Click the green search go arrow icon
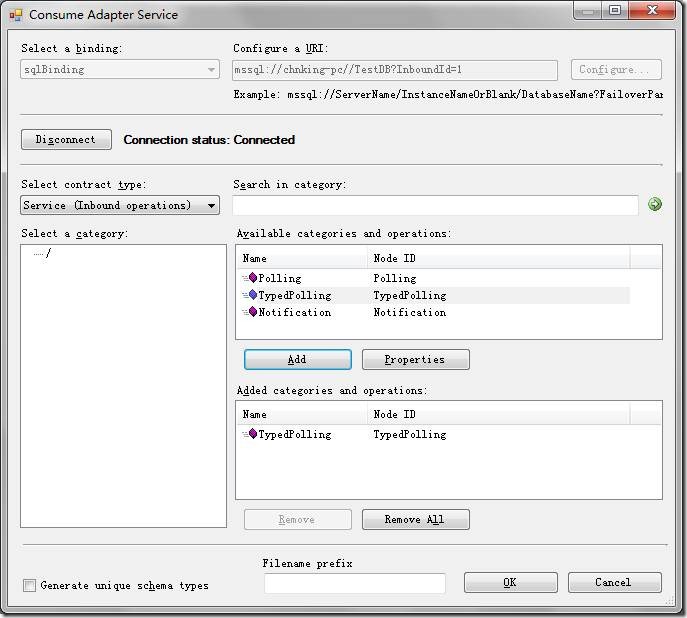The width and height of the screenshot is (687, 618). pyautogui.click(x=655, y=204)
